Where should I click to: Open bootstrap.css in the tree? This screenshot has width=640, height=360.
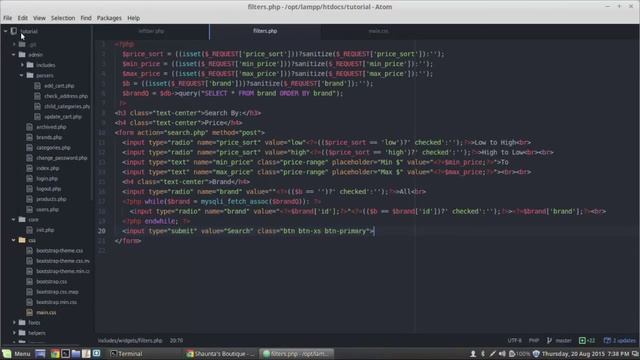pyautogui.click(x=52, y=281)
